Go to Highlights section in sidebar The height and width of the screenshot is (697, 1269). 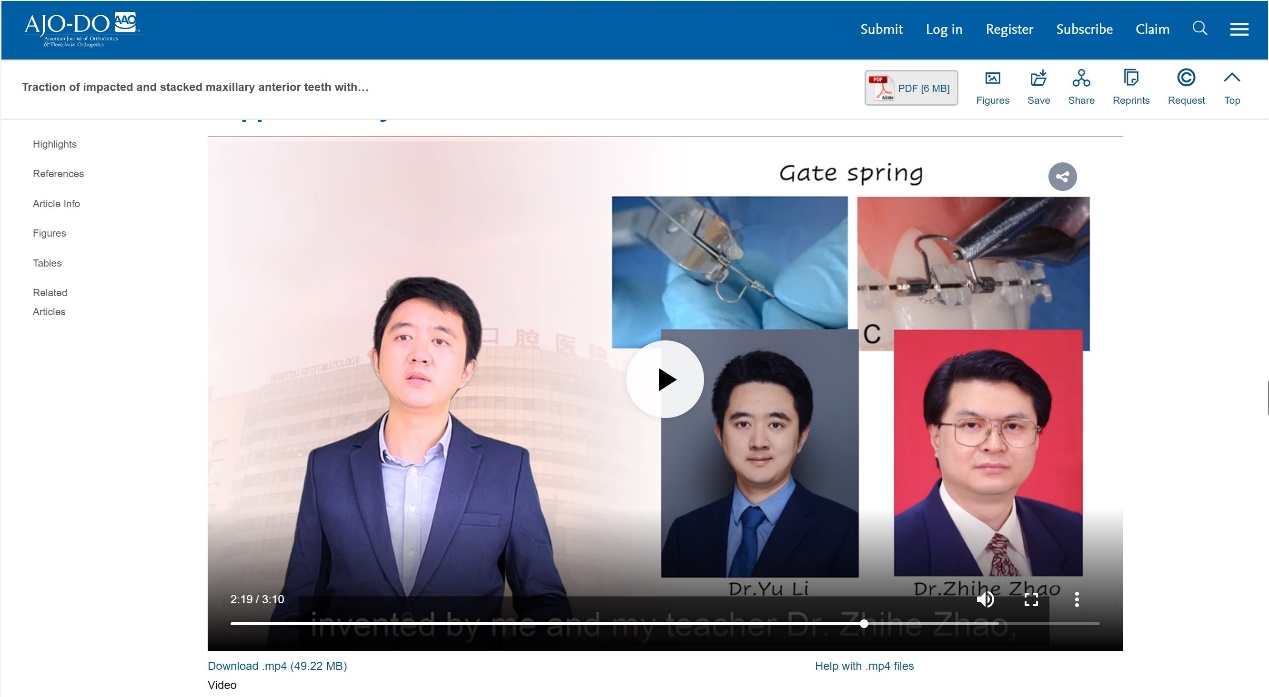point(55,144)
